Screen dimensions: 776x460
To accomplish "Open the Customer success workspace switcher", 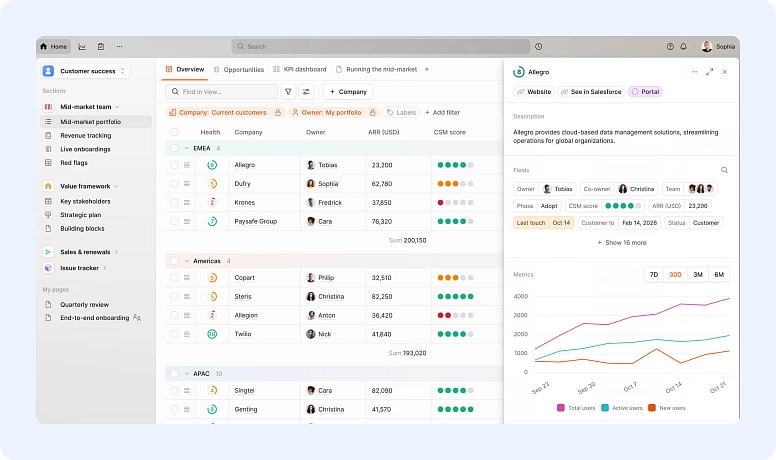I will click(x=85, y=71).
